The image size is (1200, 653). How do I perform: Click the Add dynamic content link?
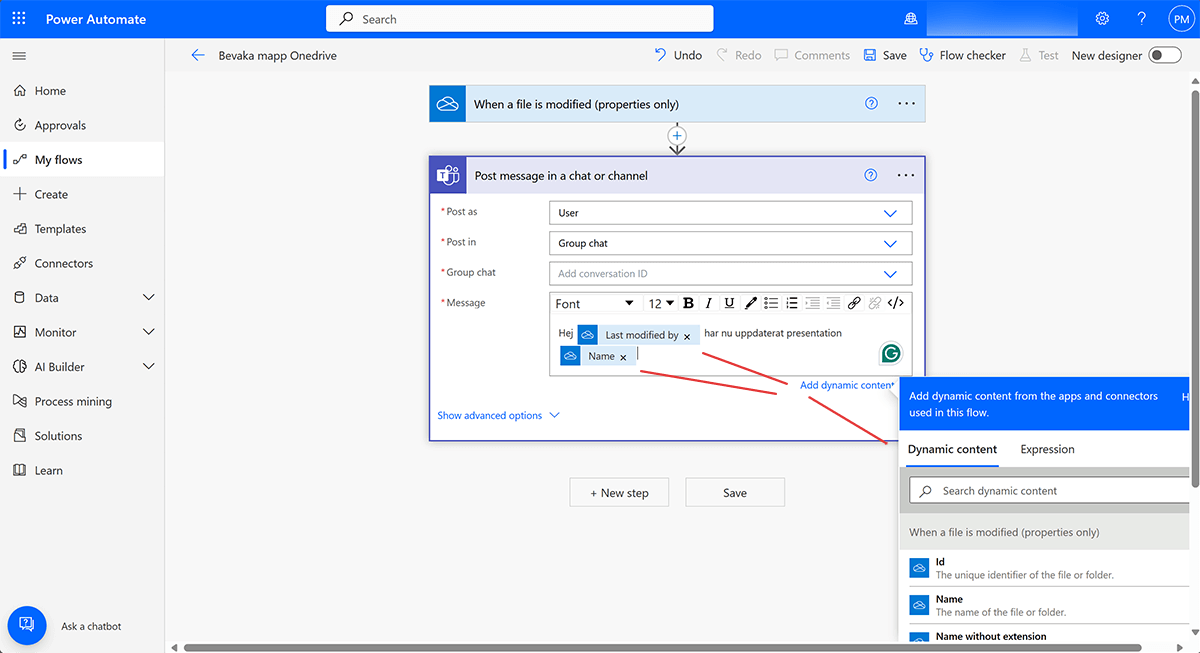tap(847, 385)
